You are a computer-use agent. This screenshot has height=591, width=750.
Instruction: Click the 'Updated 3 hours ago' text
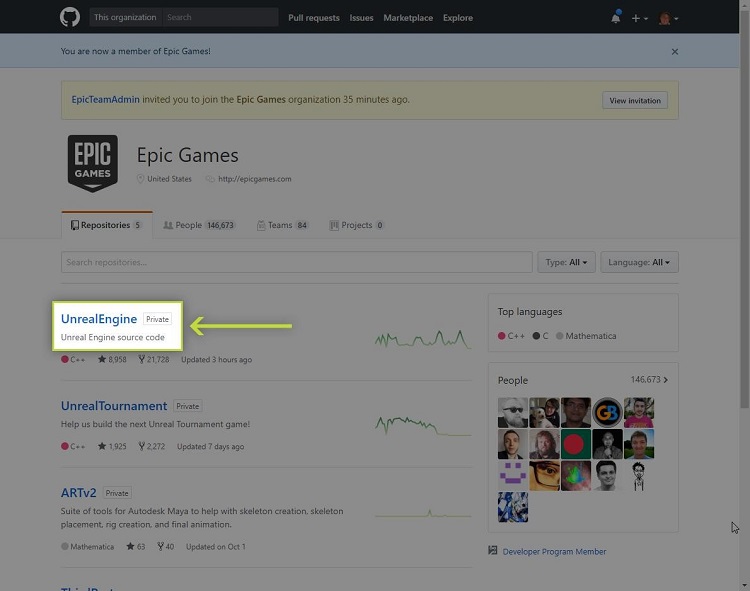[216, 360]
